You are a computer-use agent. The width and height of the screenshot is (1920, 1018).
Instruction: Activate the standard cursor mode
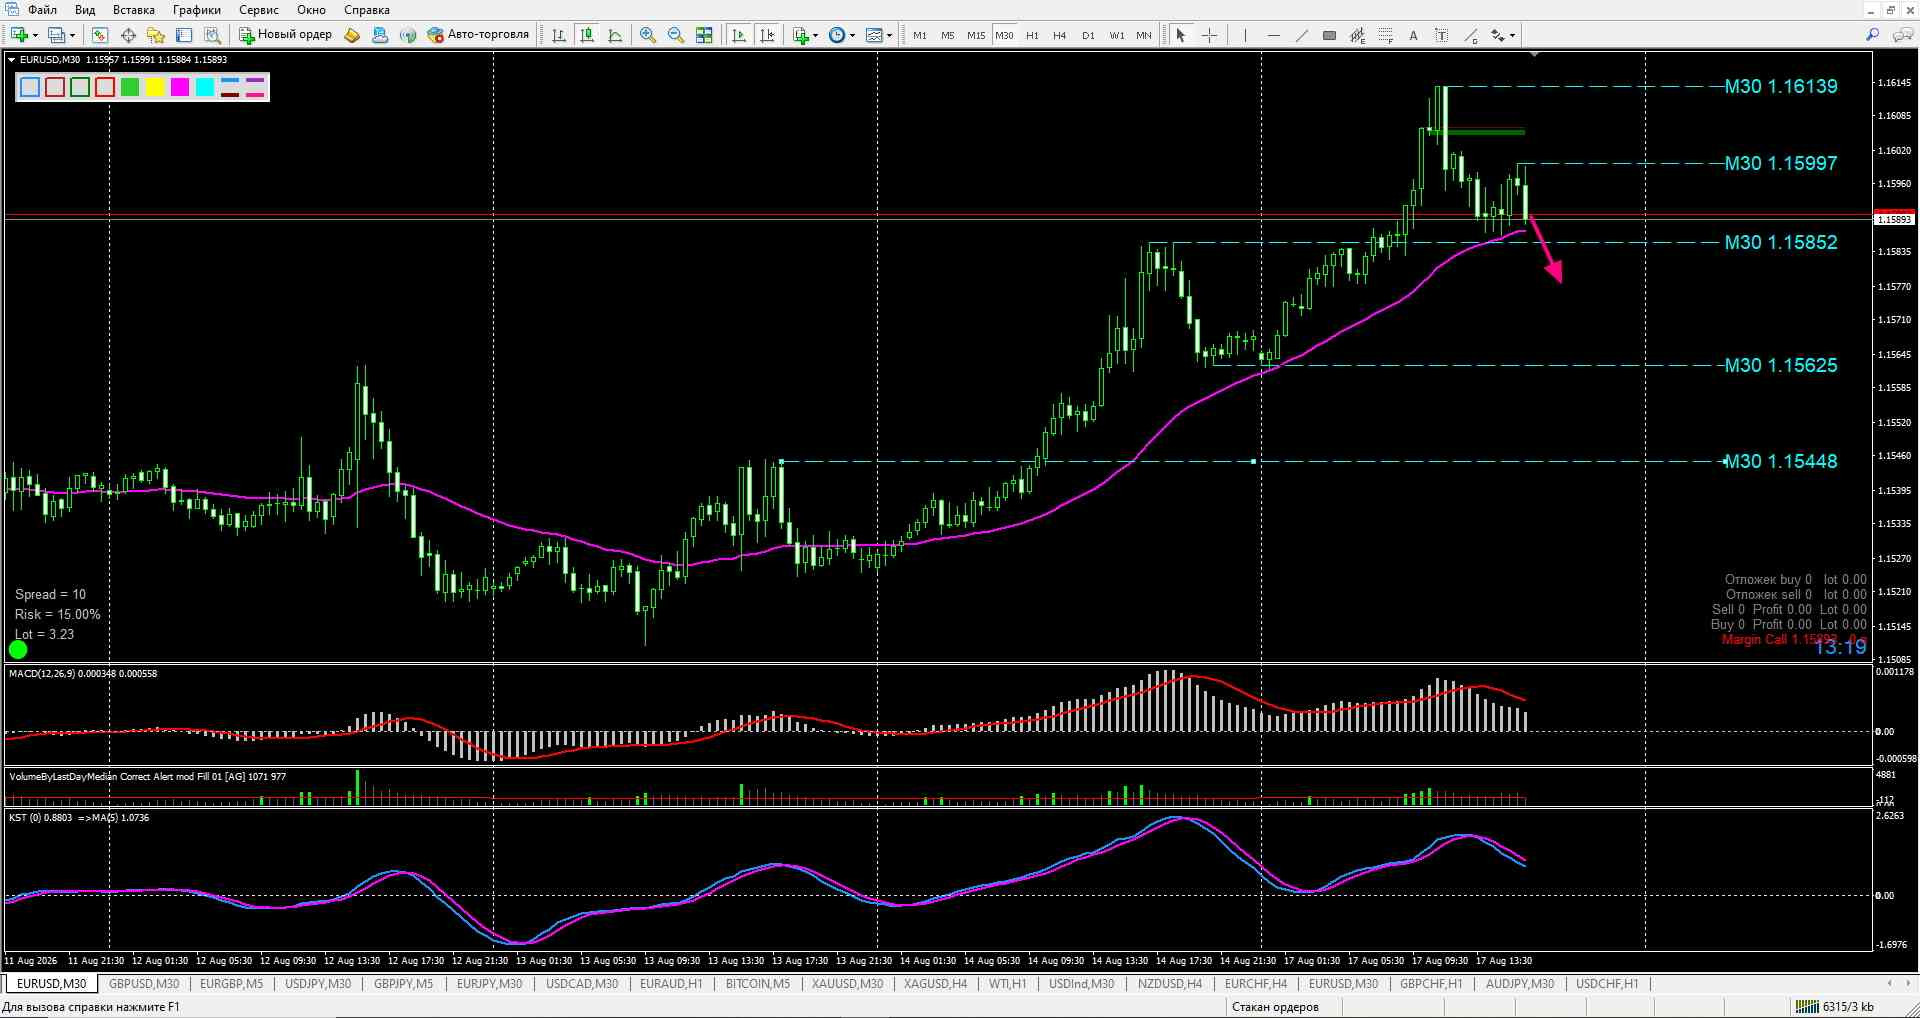(1181, 35)
